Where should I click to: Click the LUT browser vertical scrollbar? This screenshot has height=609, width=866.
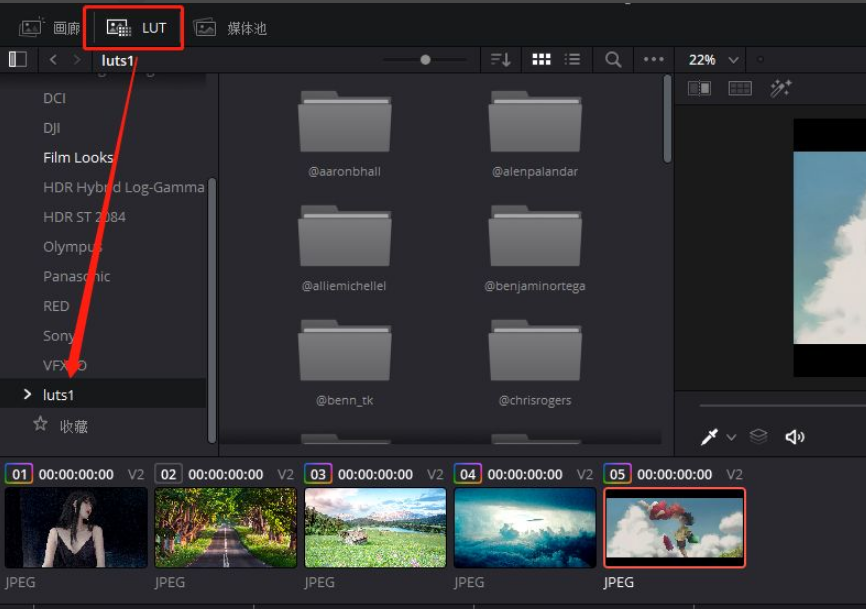tap(667, 119)
